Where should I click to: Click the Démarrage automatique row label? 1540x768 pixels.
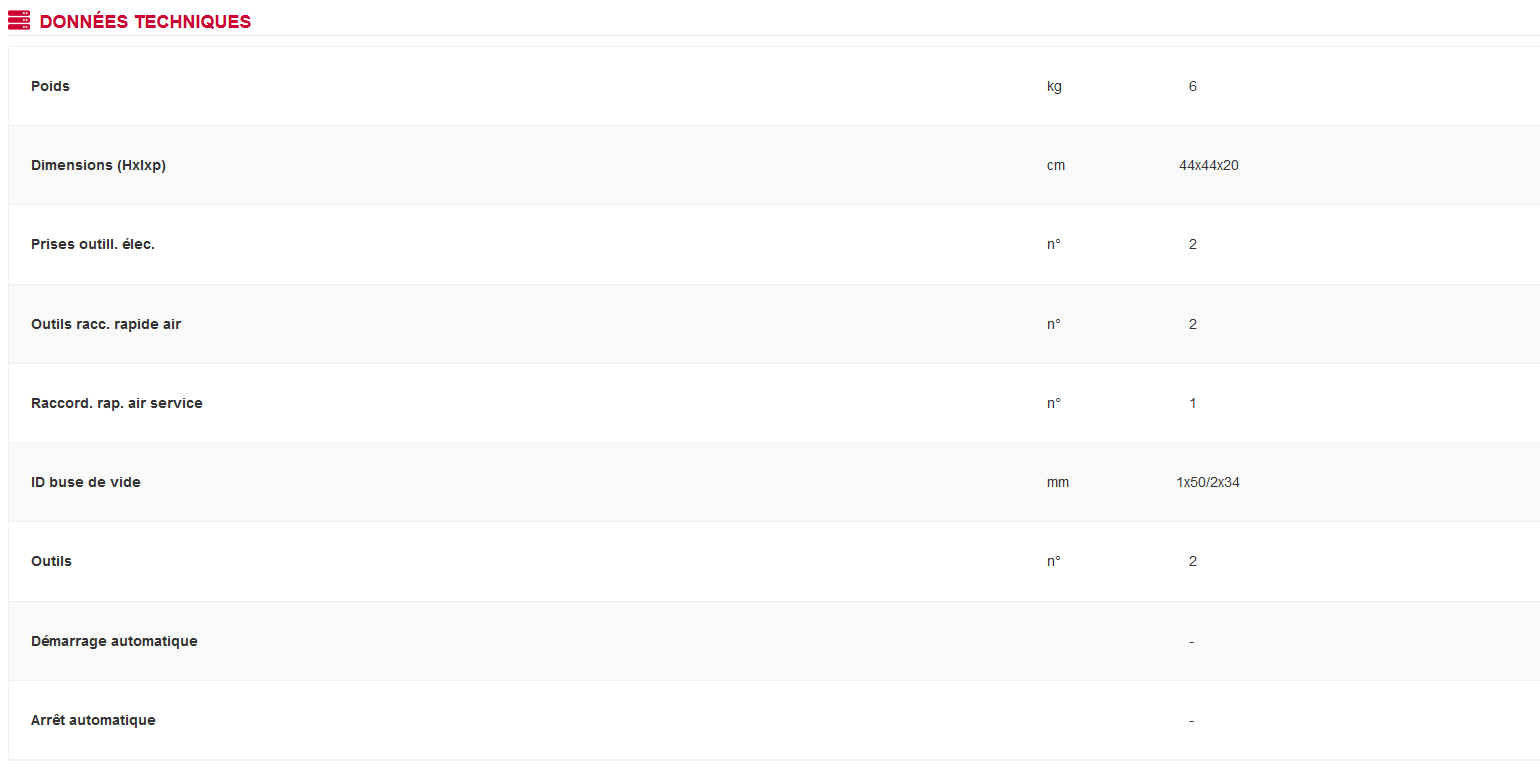pyautogui.click(x=114, y=641)
